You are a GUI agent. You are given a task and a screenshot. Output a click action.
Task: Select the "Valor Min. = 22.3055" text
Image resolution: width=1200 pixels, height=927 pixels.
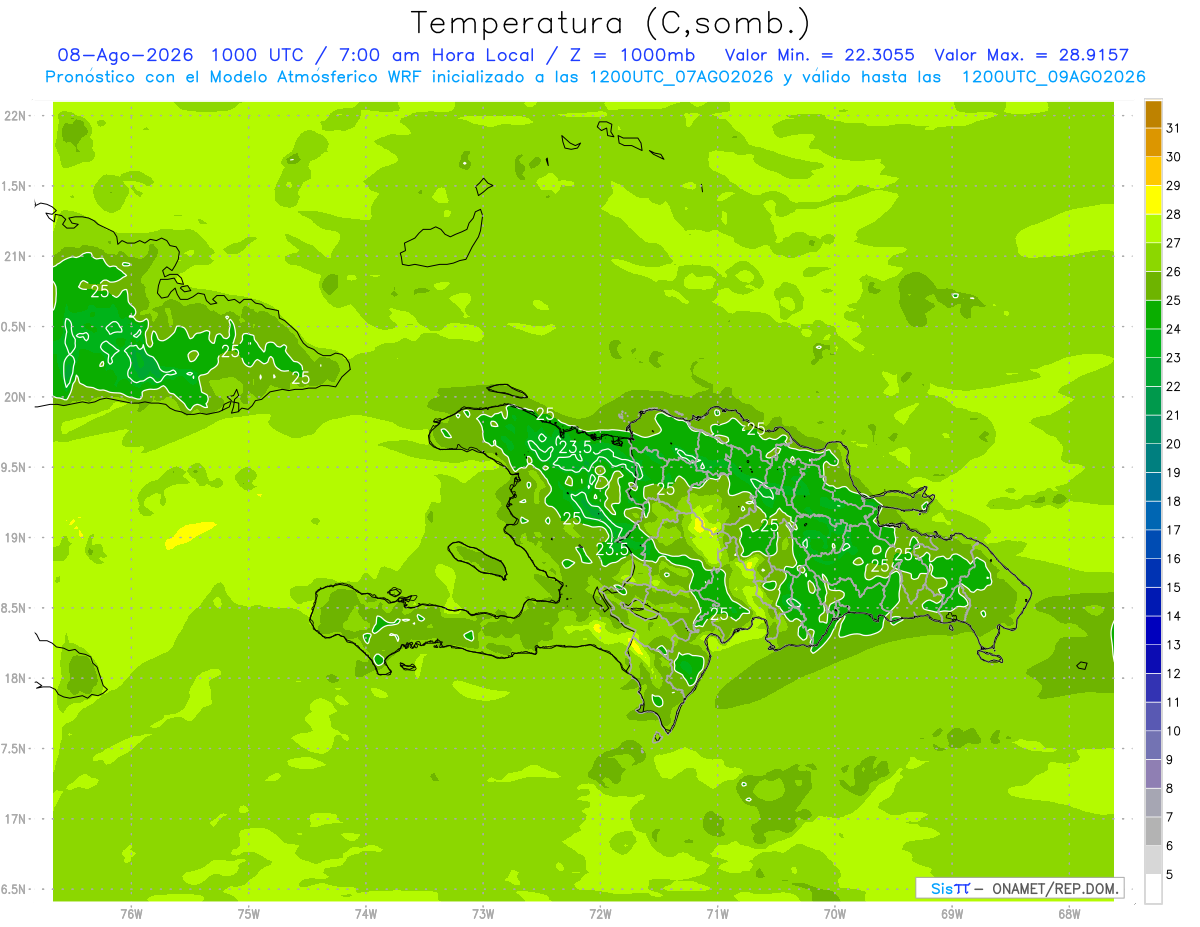pyautogui.click(x=819, y=55)
